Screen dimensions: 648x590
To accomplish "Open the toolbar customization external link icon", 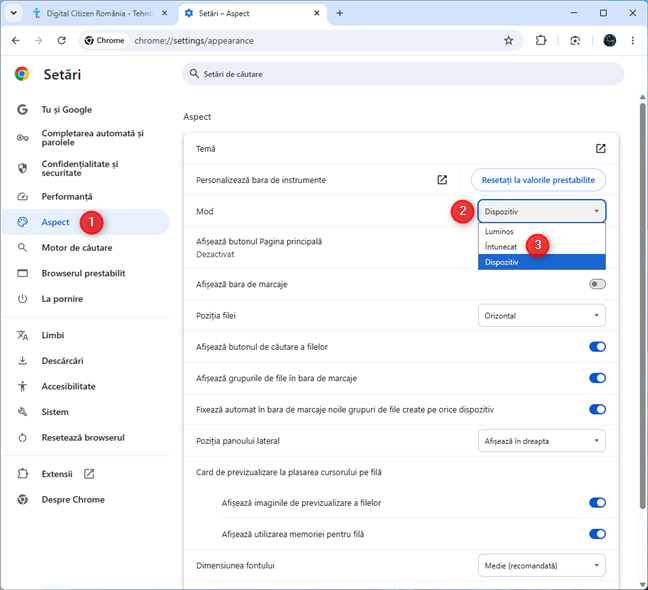I will (x=442, y=180).
